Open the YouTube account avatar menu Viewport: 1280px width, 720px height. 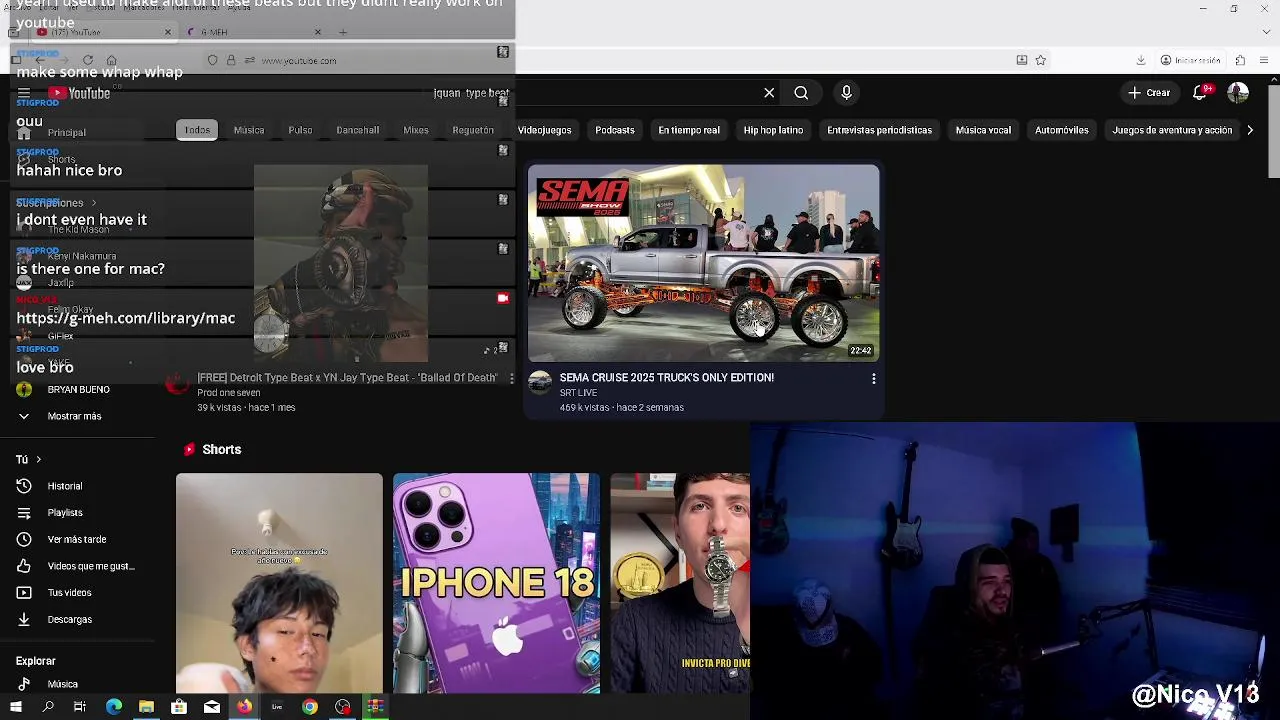[1238, 93]
